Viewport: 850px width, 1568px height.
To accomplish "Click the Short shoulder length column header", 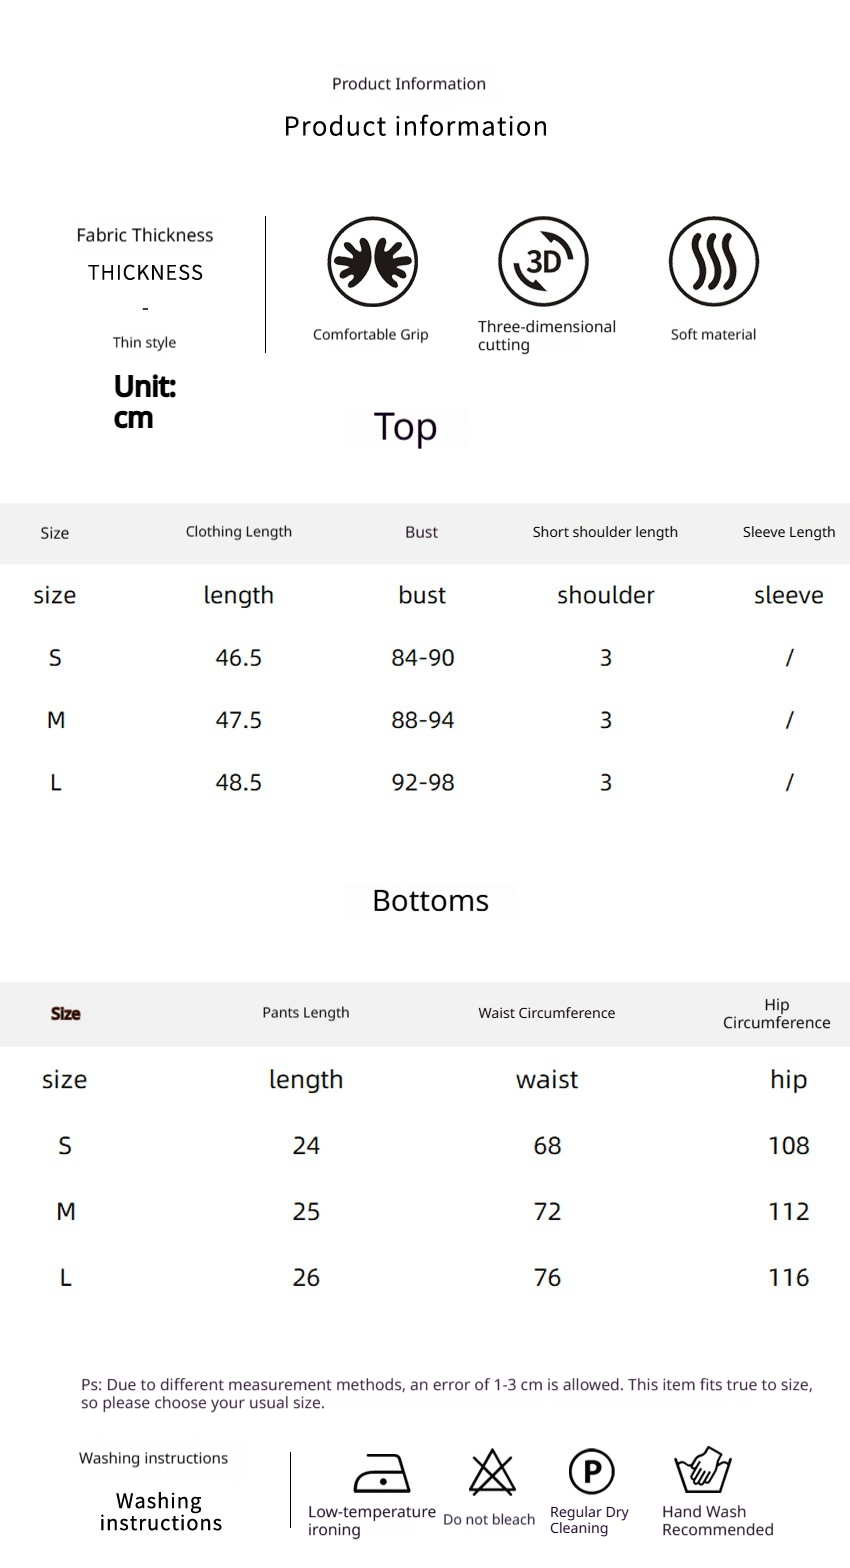I will 605,532.
